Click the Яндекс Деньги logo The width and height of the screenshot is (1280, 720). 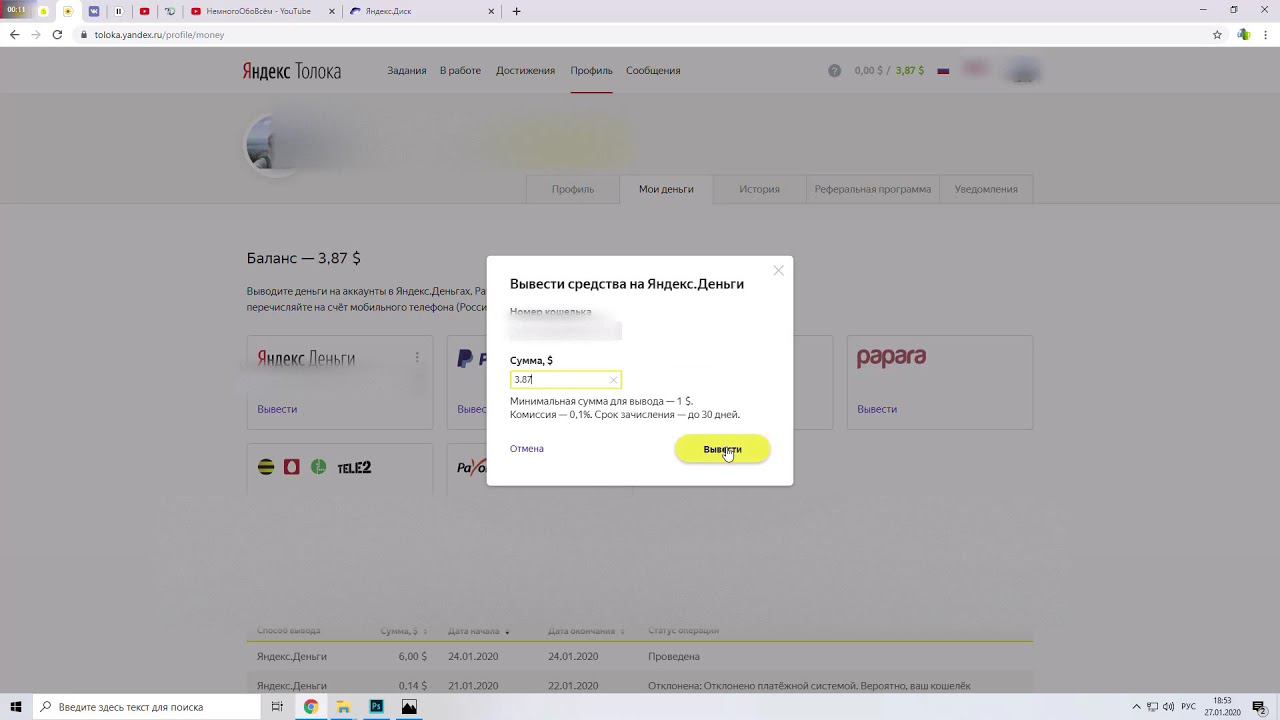(306, 358)
